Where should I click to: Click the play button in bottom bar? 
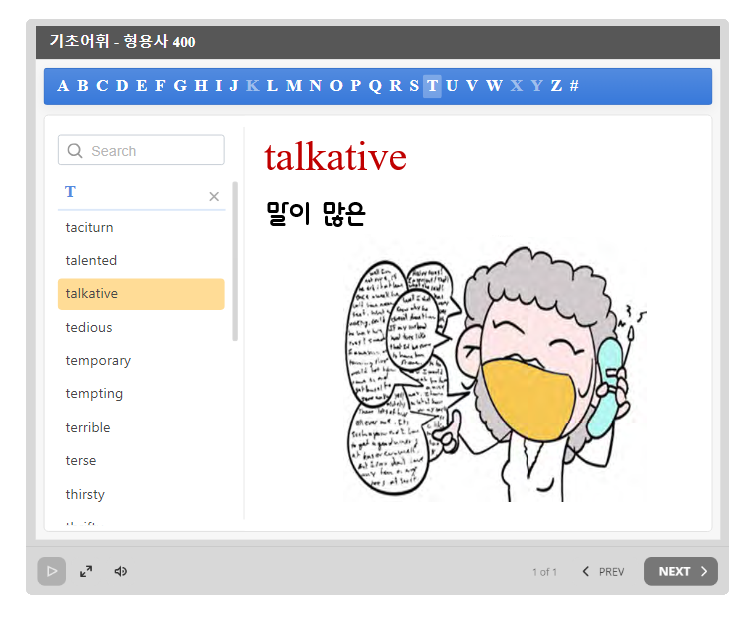(x=52, y=571)
